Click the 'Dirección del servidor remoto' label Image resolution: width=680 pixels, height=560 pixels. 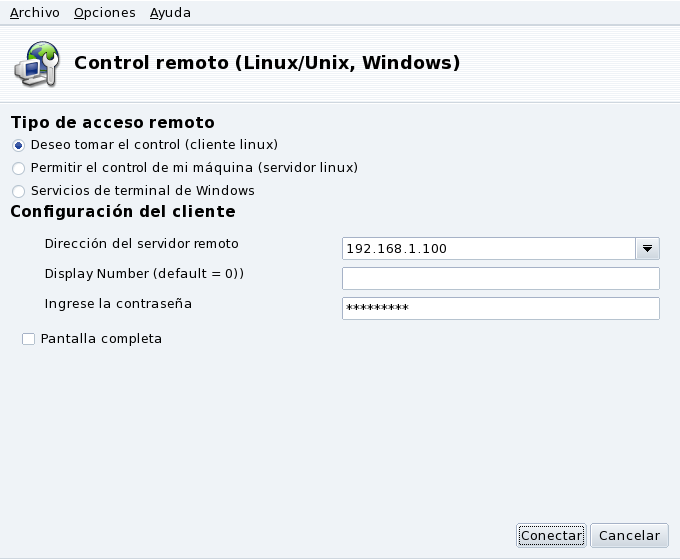pyautogui.click(x=141, y=243)
